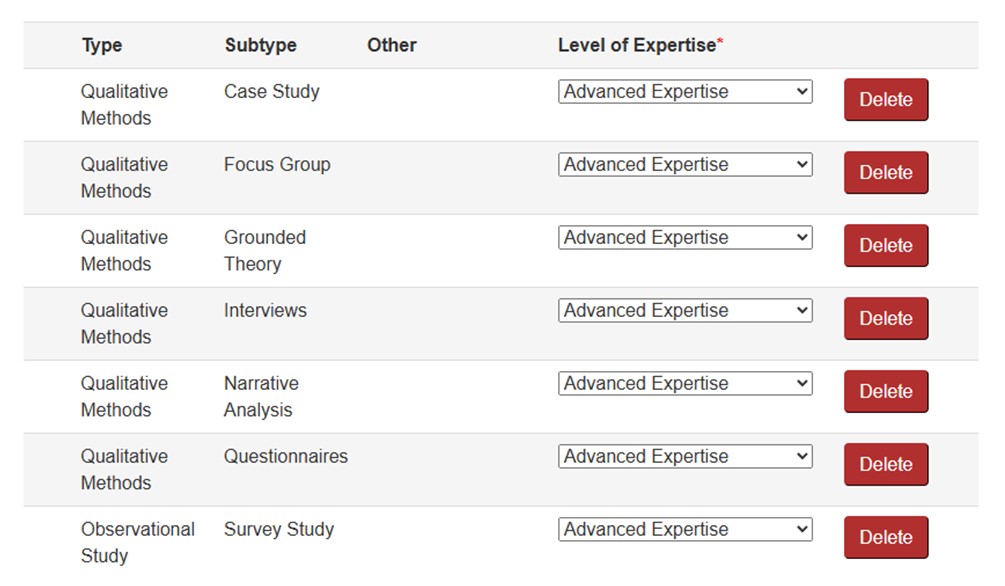This screenshot has width=1005, height=586.
Task: Remove the Grounded Theory row
Action: click(885, 246)
